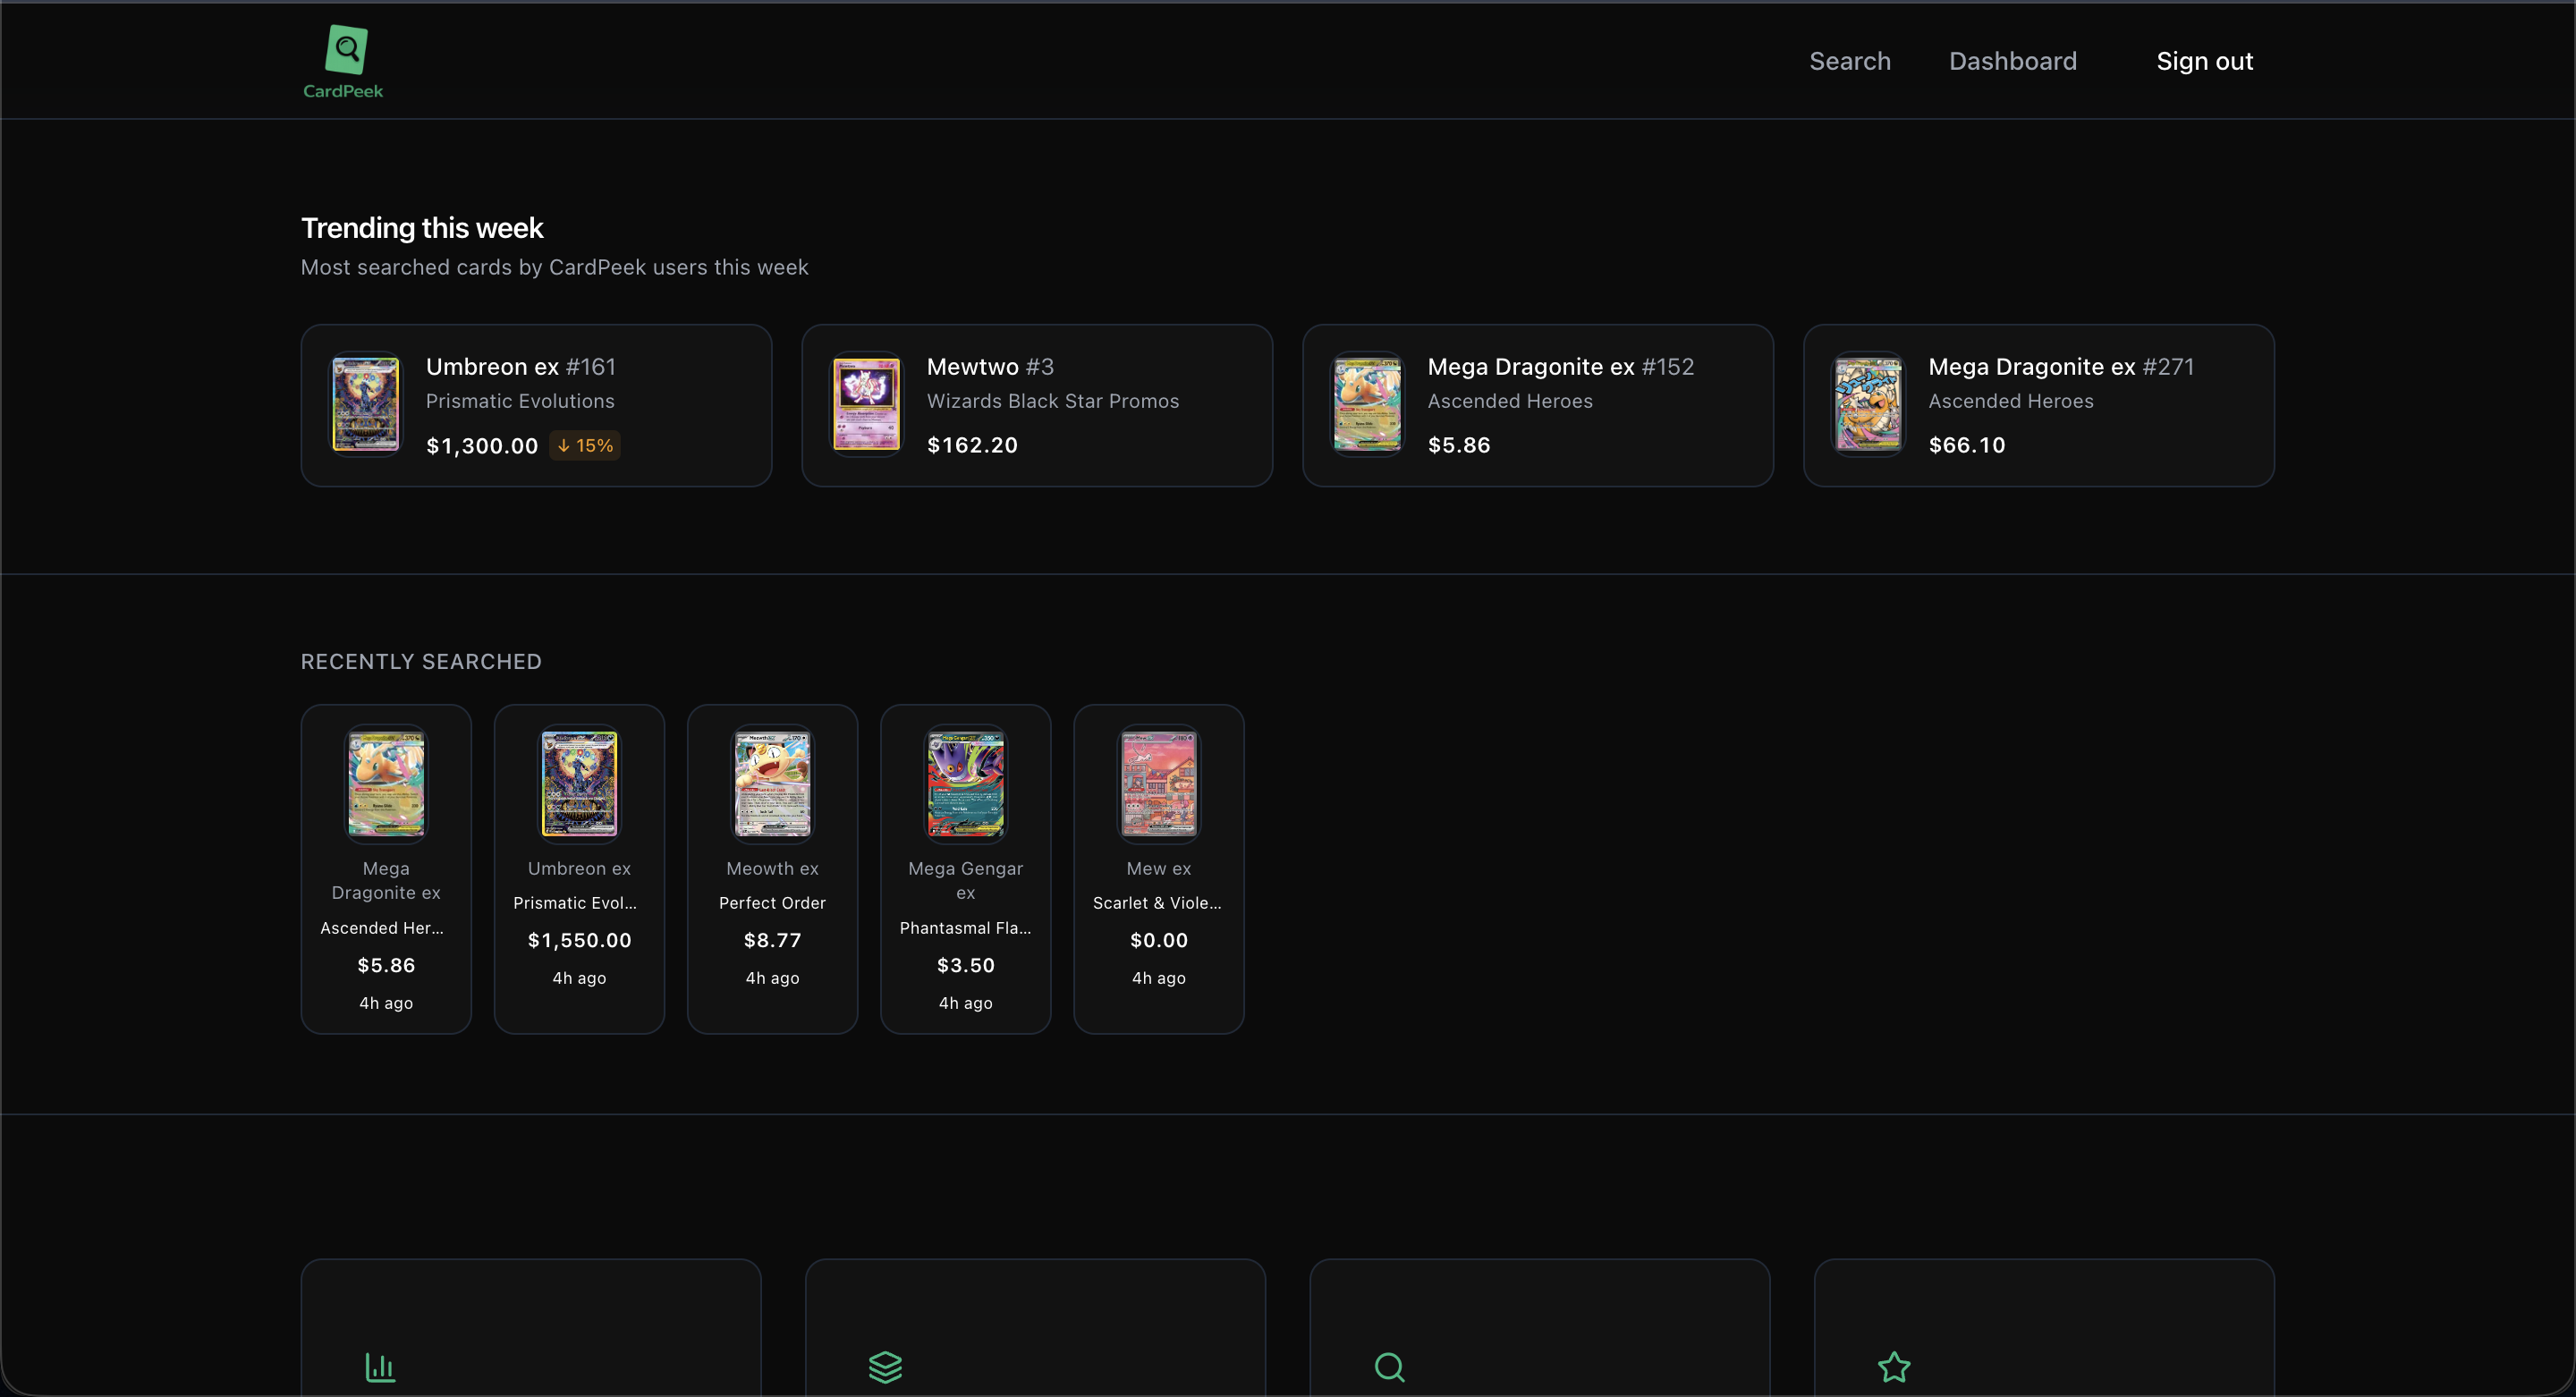Open the Mega Dragonite ex #152 trending card
This screenshot has width=2576, height=1397.
pos(1538,405)
